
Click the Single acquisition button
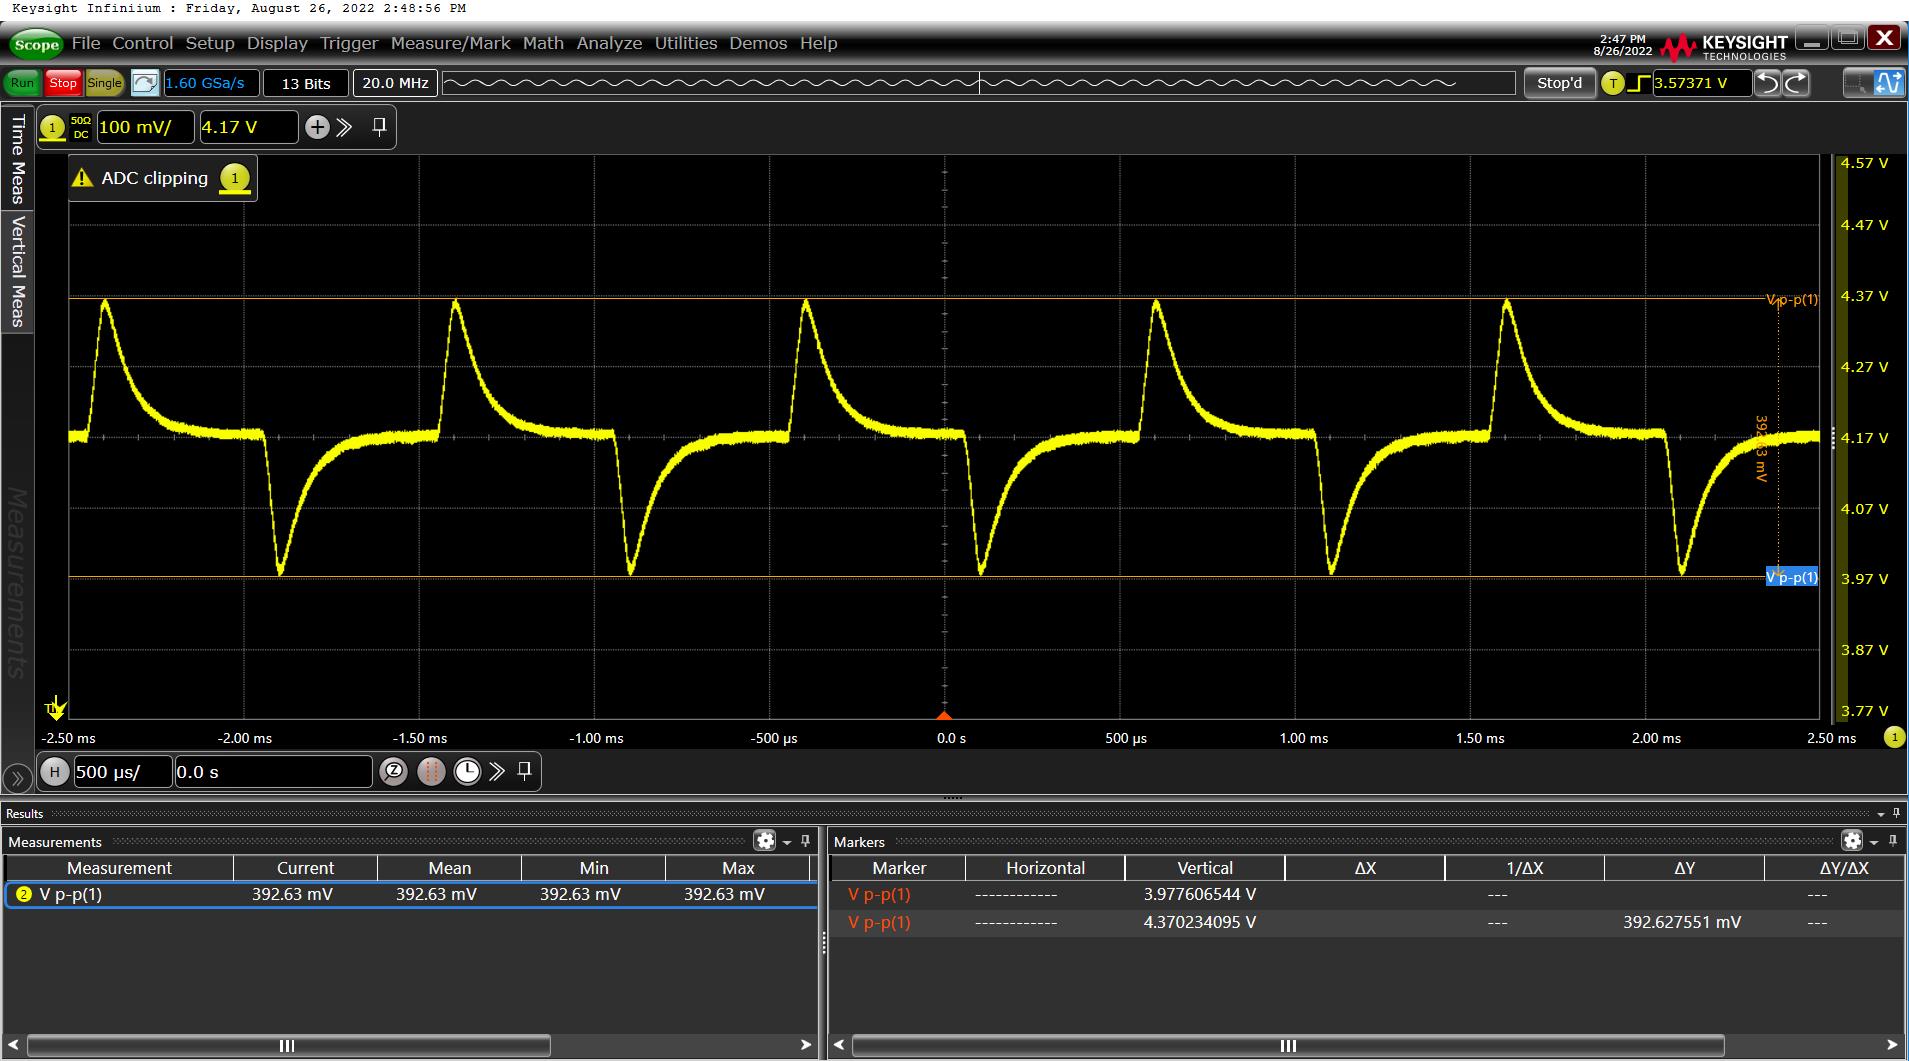tap(104, 83)
